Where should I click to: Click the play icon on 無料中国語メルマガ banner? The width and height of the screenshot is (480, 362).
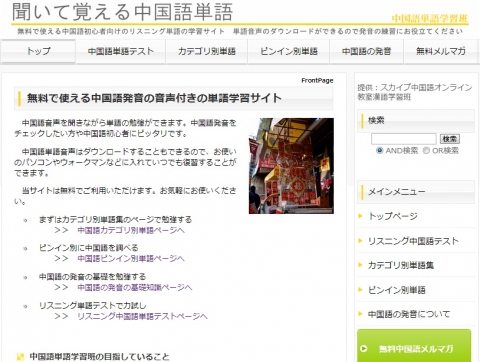tap(364, 349)
